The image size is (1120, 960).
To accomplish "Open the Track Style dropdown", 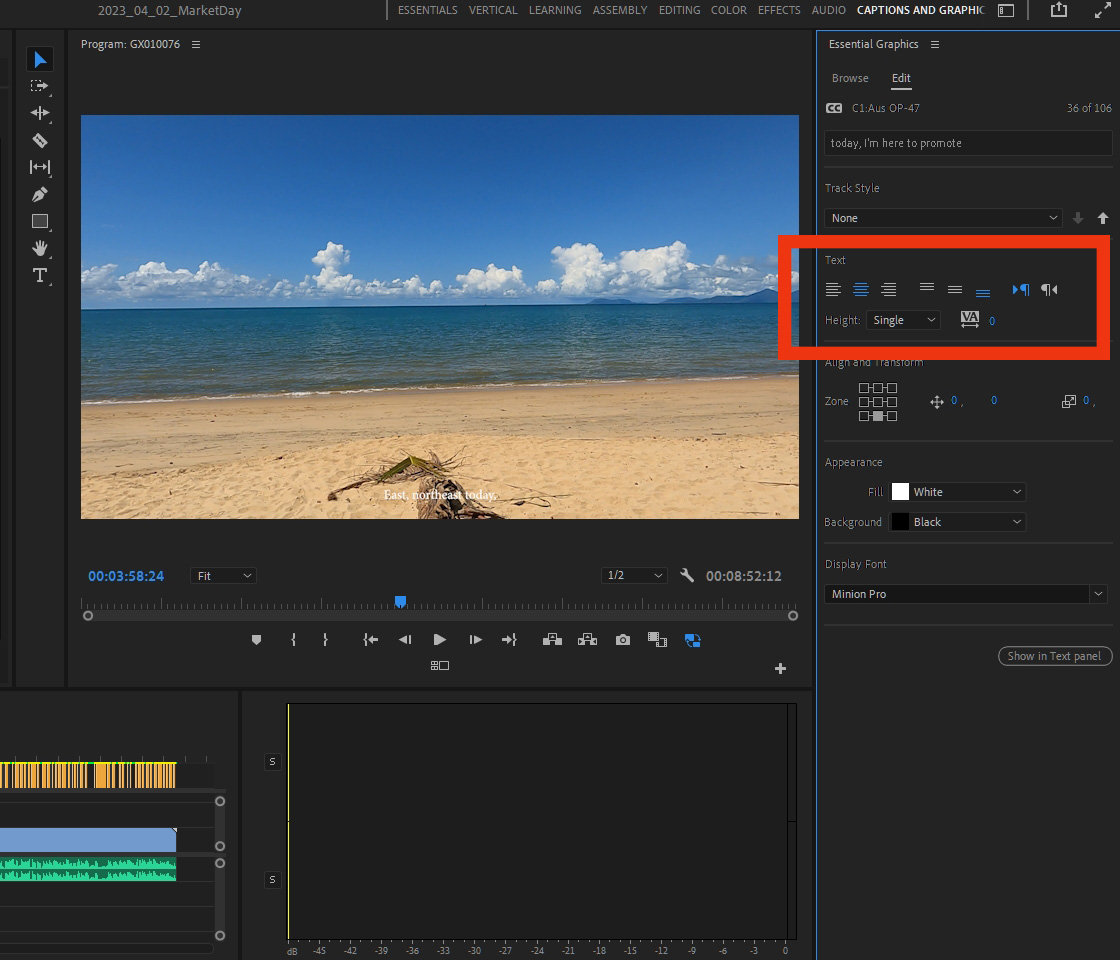I will point(943,218).
